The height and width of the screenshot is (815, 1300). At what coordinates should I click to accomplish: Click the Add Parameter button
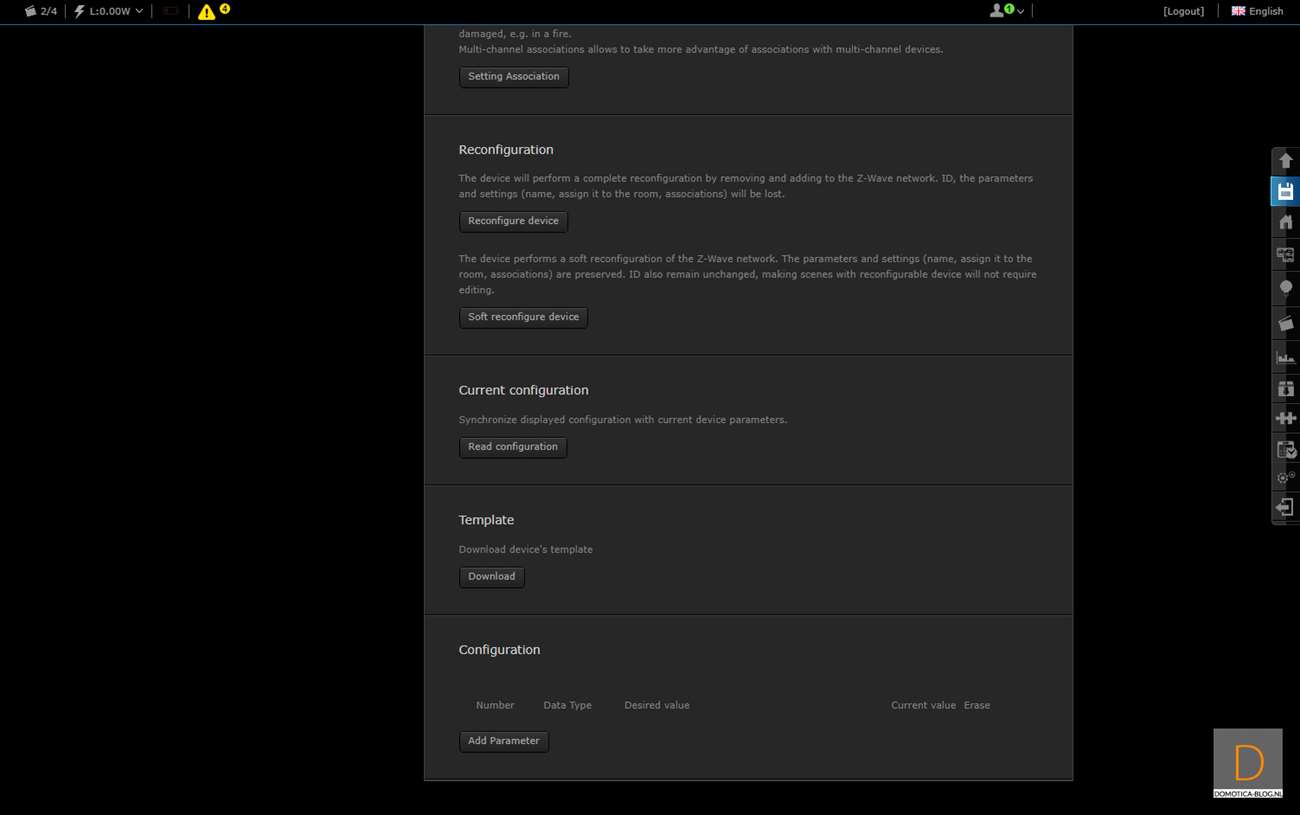(x=504, y=741)
